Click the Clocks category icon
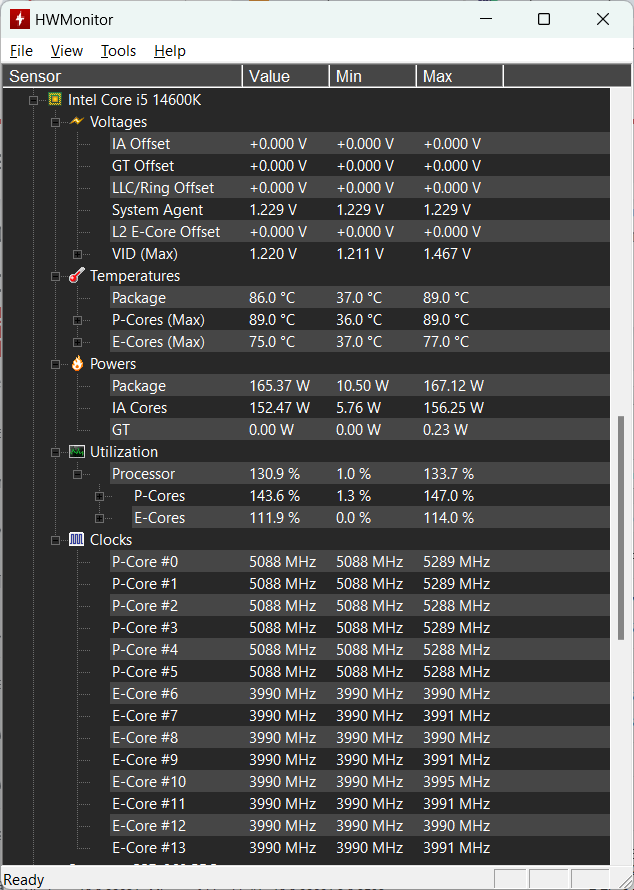Image resolution: width=634 pixels, height=890 pixels. 77,540
